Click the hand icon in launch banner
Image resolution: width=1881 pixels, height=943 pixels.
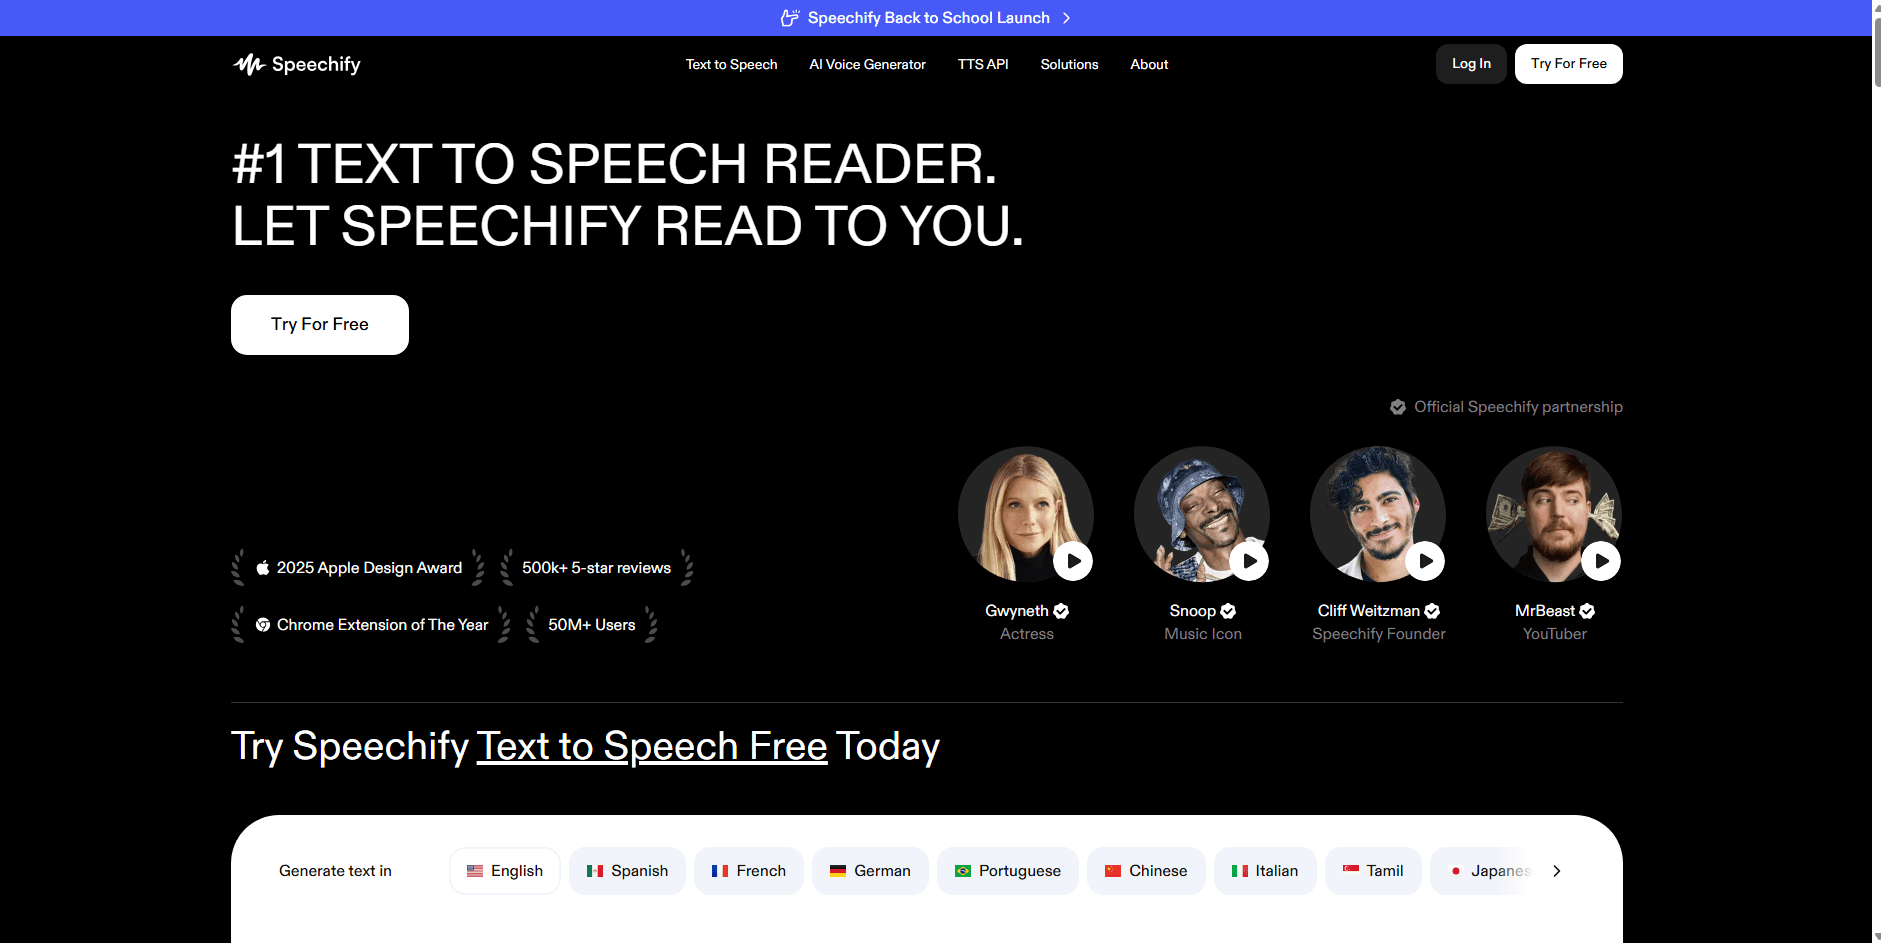click(x=790, y=18)
